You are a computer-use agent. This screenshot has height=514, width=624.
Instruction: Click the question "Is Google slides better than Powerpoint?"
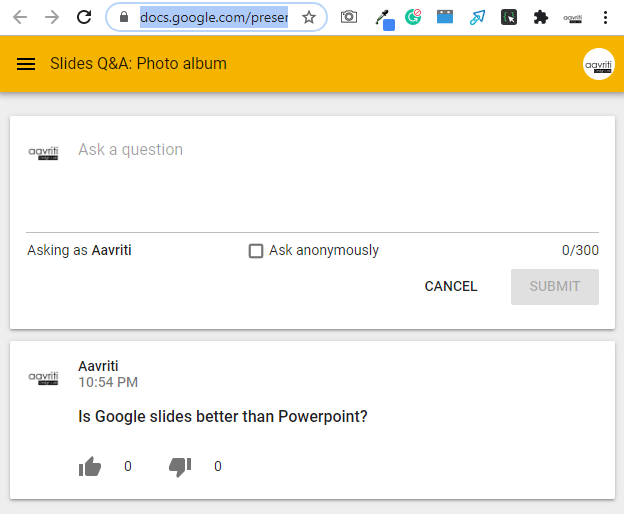click(x=223, y=416)
